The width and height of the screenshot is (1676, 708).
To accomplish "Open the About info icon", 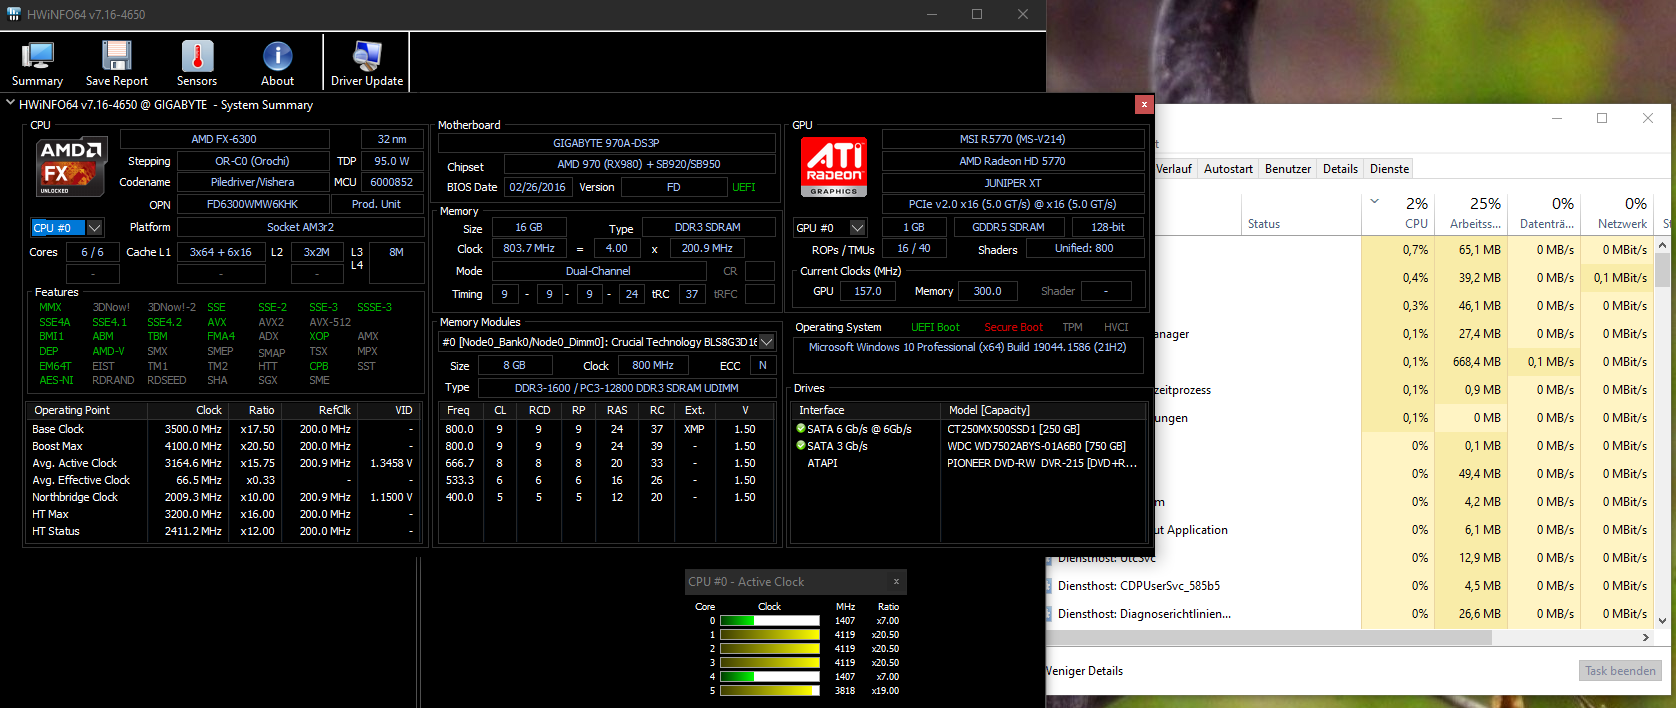I will coord(277,64).
